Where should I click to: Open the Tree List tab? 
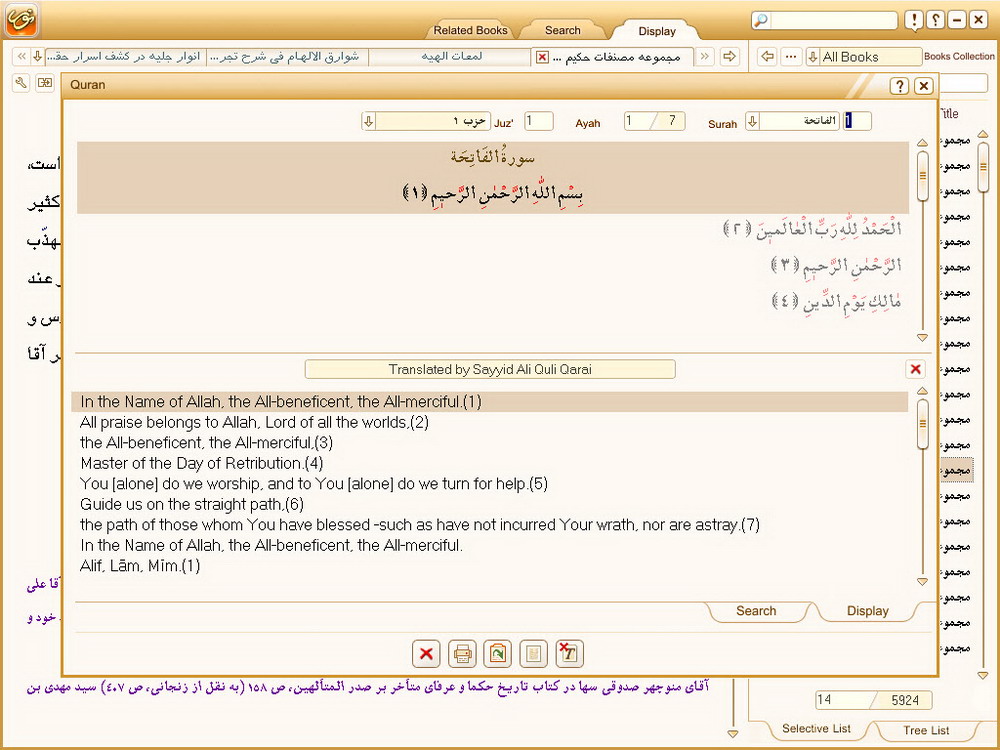926,730
